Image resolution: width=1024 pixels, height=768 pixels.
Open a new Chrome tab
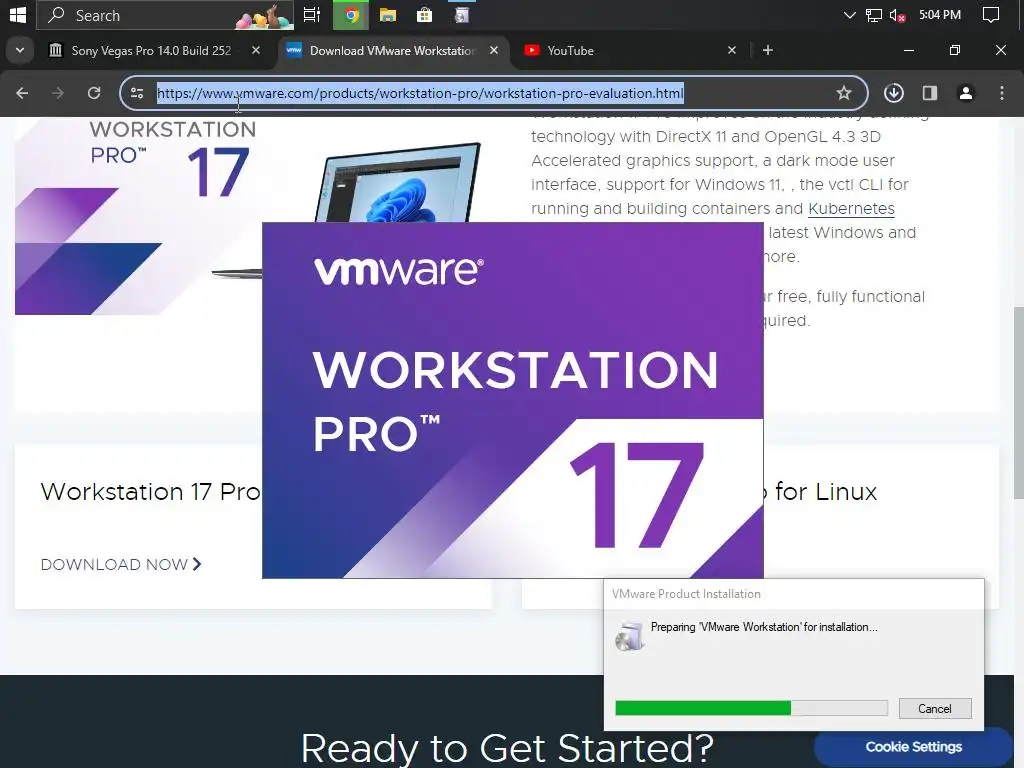pyautogui.click(x=768, y=50)
